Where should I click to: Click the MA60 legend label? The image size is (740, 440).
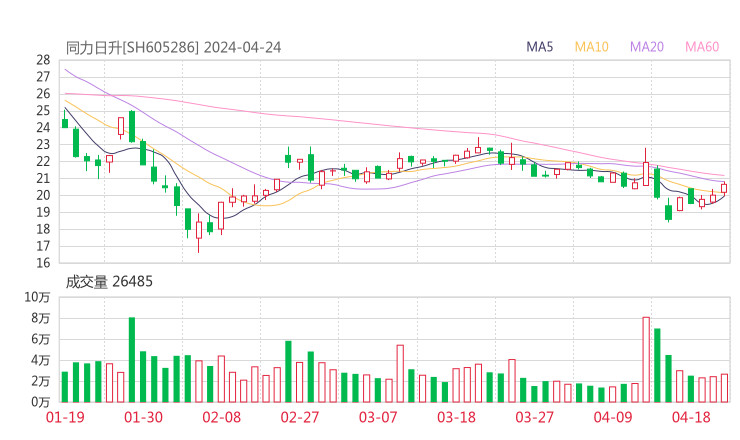coord(702,47)
